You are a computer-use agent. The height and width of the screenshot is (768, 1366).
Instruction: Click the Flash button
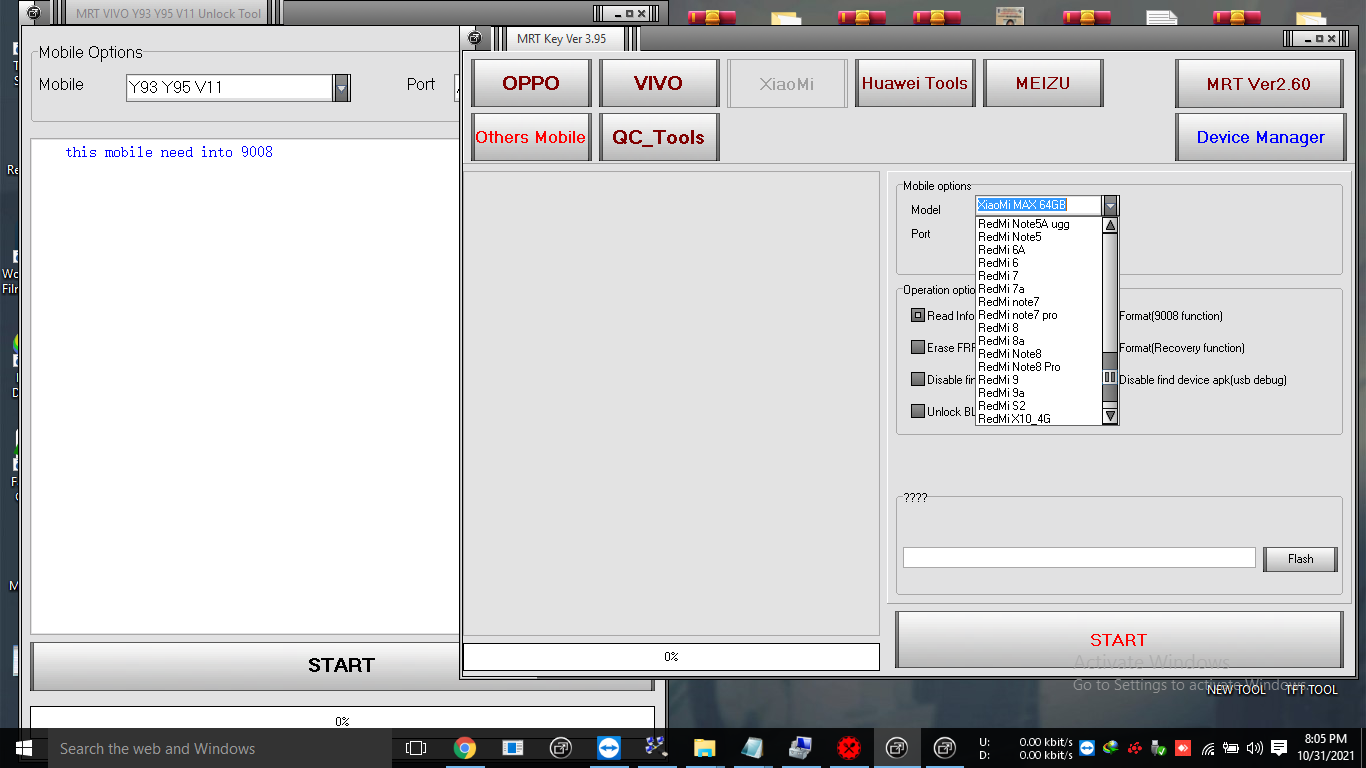pyautogui.click(x=1300, y=559)
